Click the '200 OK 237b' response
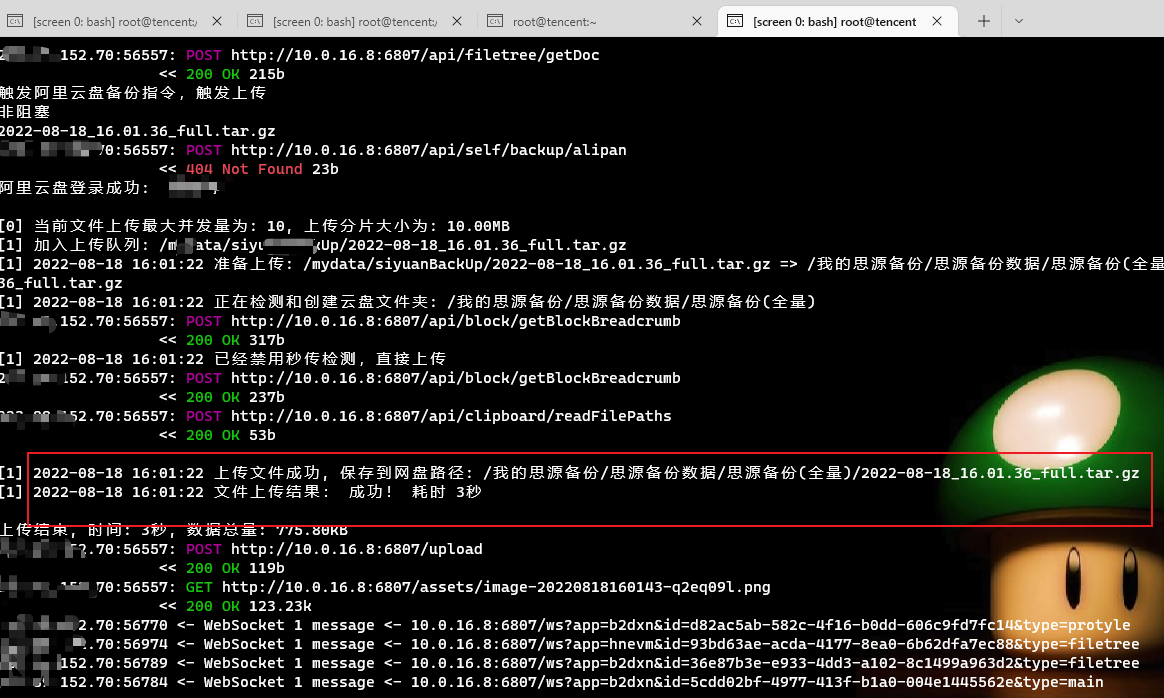The image size is (1164, 698). 222,397
